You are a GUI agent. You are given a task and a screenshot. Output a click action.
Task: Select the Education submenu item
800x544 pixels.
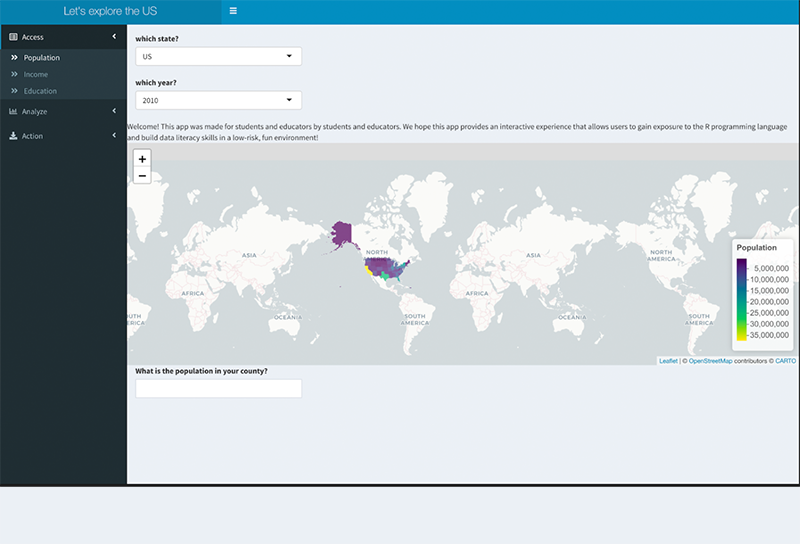(41, 91)
